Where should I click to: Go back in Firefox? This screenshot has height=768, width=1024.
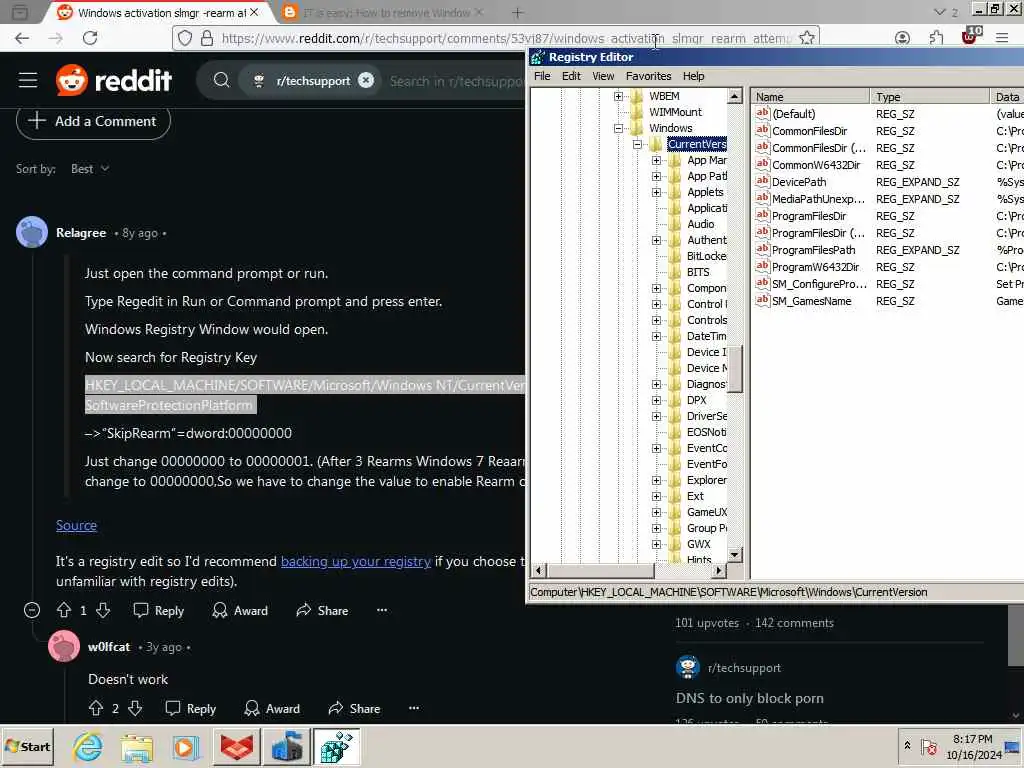(x=22, y=38)
